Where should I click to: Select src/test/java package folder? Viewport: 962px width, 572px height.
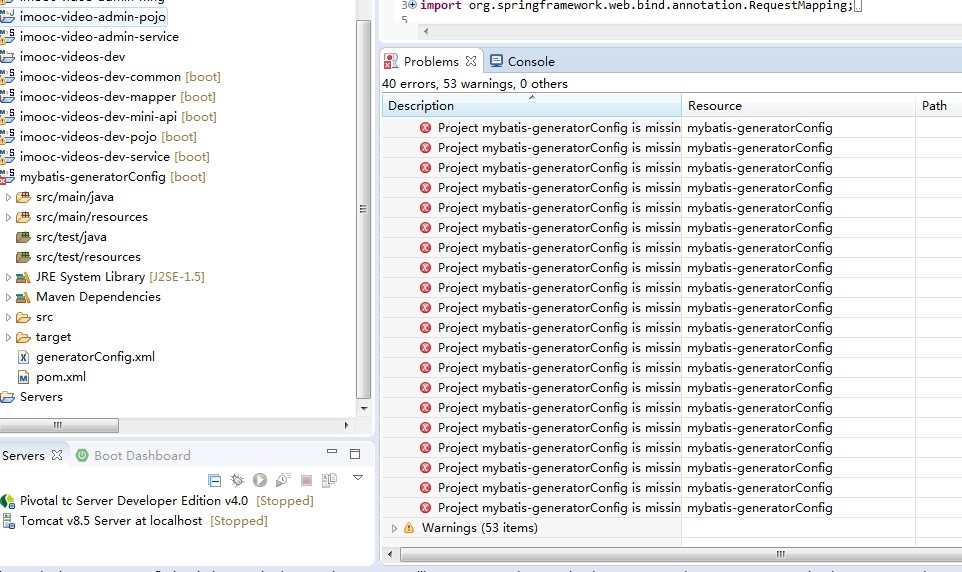coord(71,237)
